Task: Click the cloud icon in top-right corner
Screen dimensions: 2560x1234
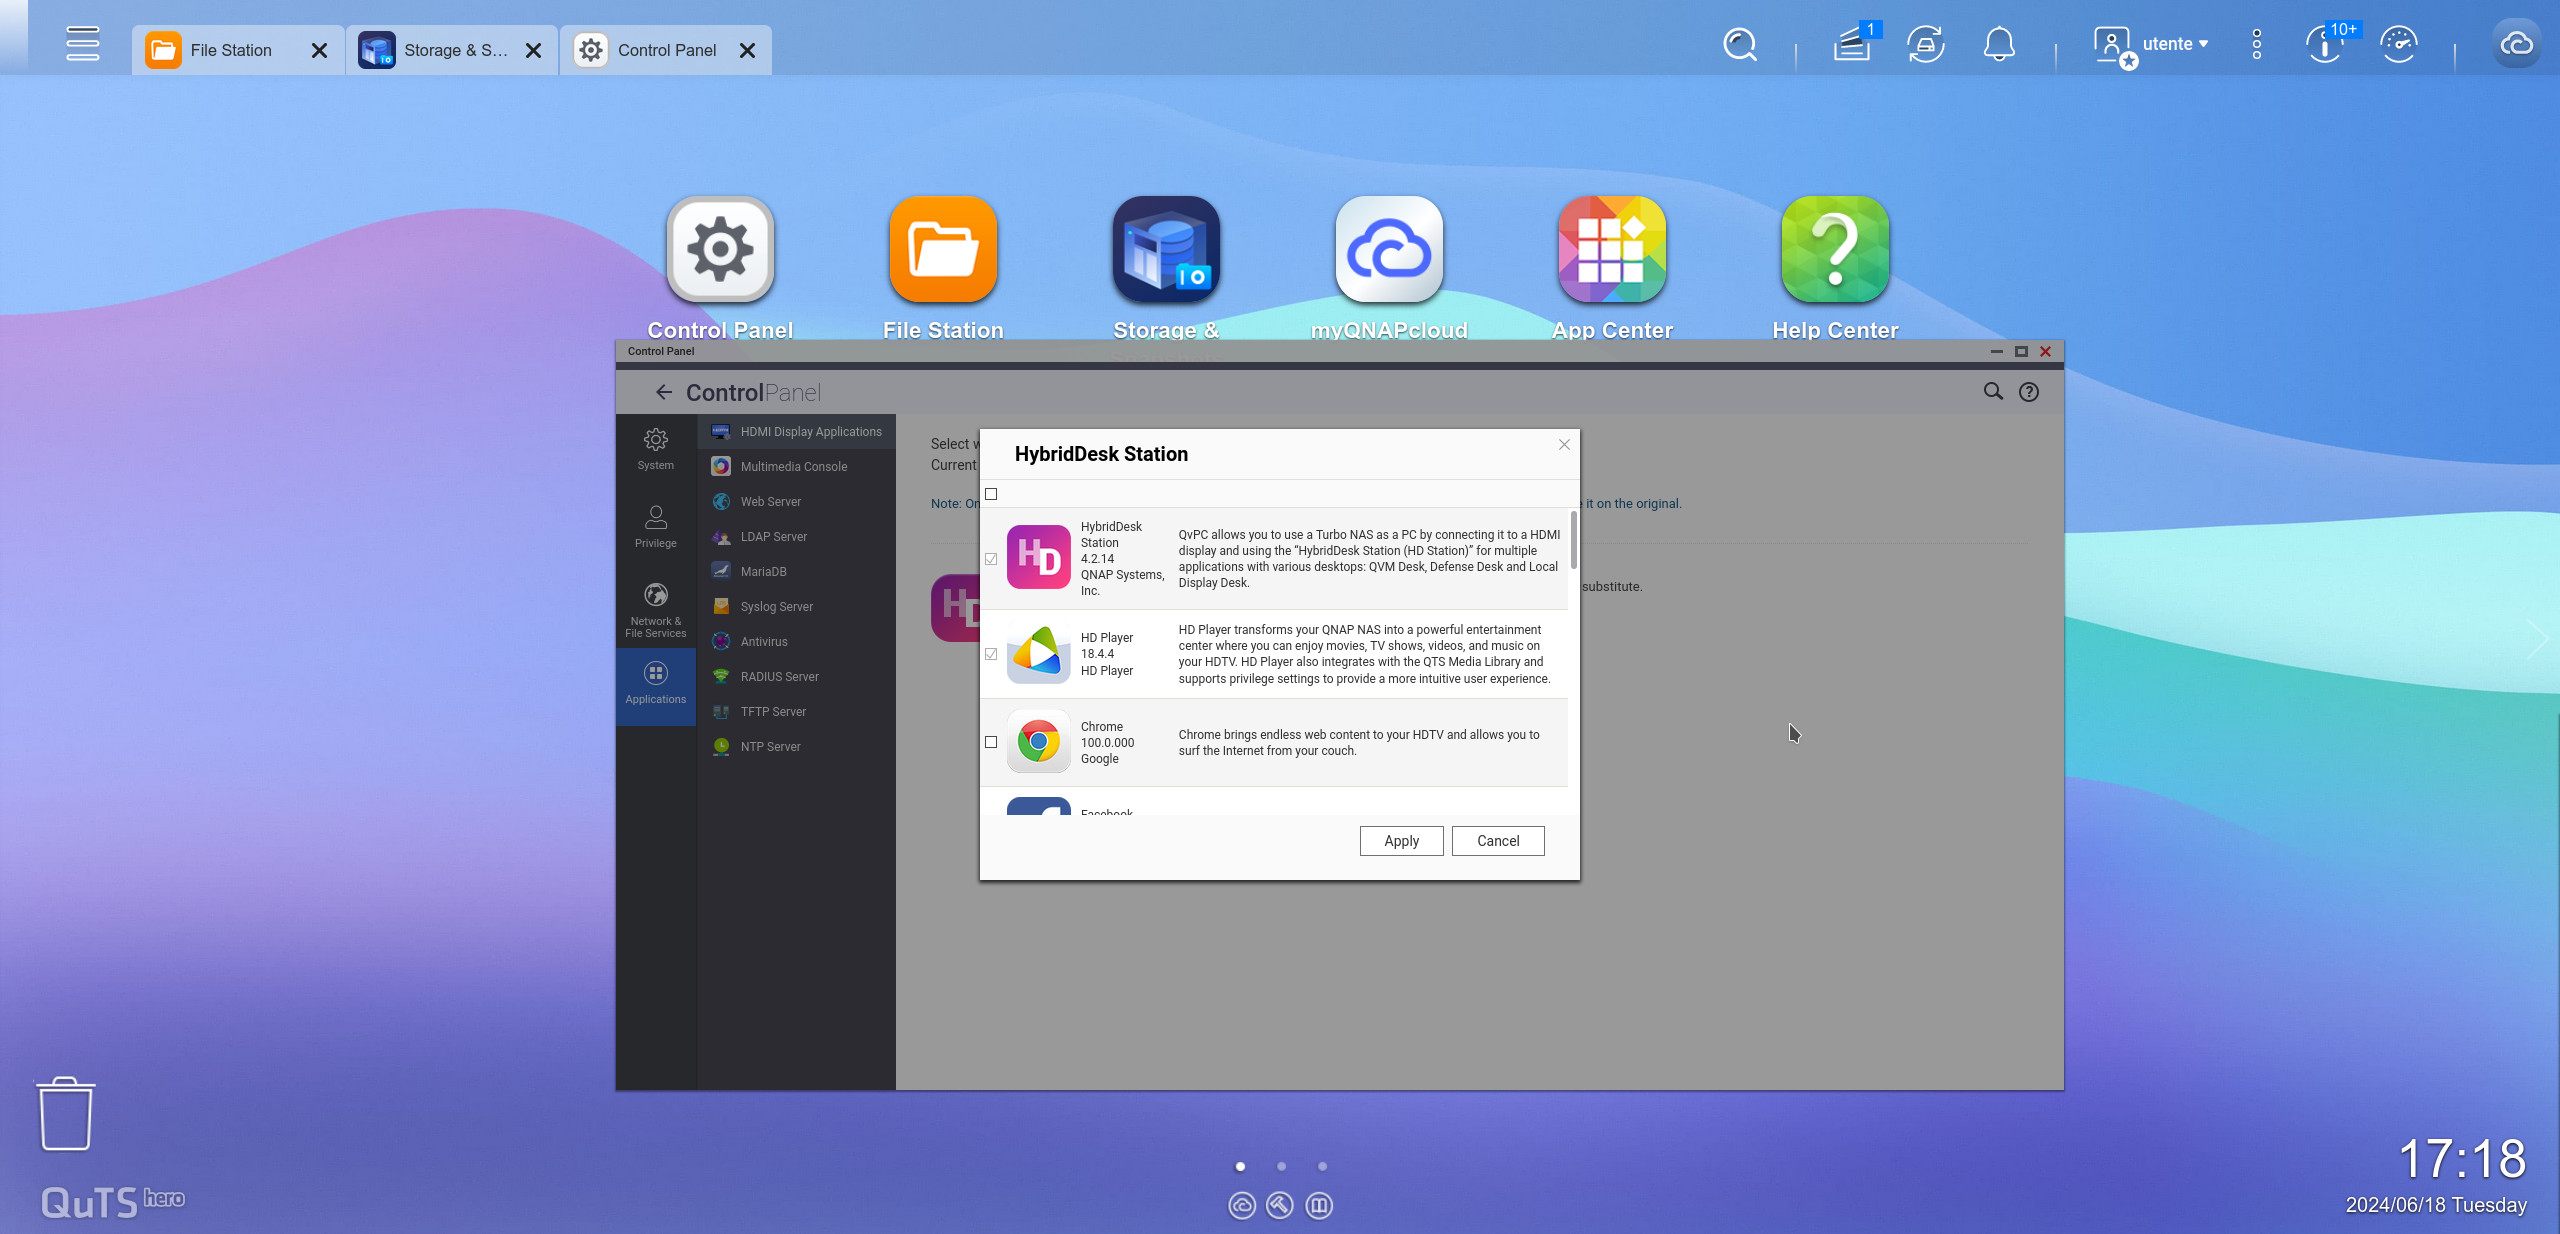Action: (2516, 44)
